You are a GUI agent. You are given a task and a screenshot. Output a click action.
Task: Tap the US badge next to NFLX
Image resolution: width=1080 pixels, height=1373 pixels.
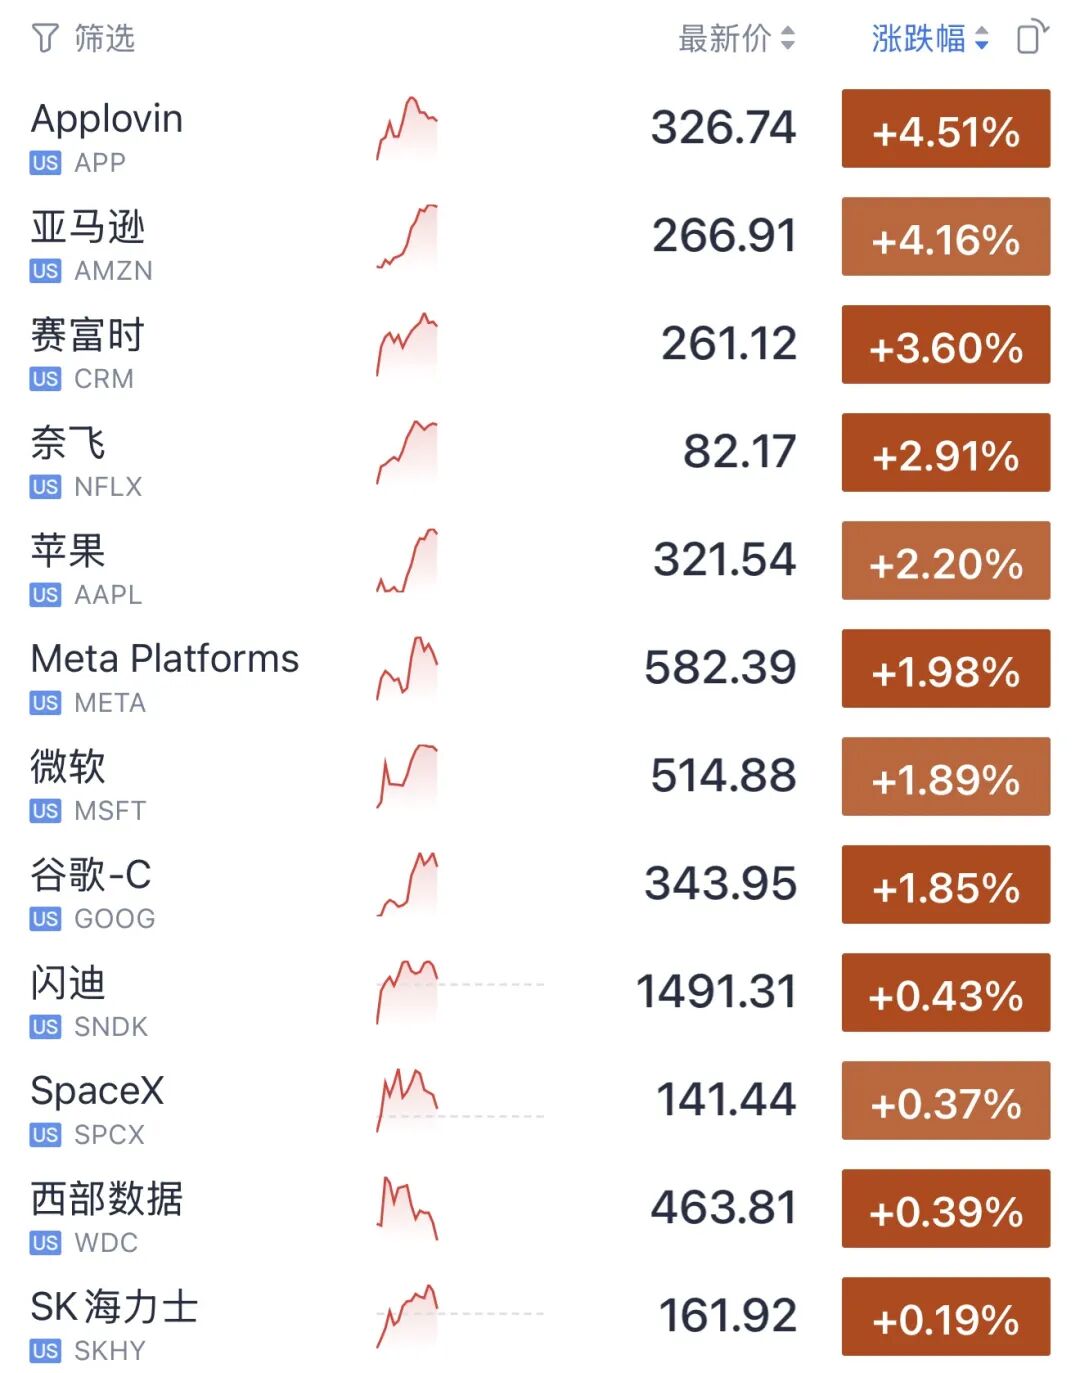[45, 487]
